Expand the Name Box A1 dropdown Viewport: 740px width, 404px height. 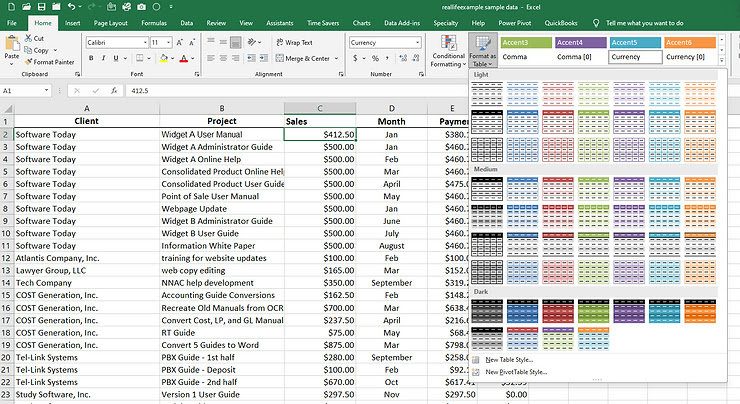click(46, 91)
